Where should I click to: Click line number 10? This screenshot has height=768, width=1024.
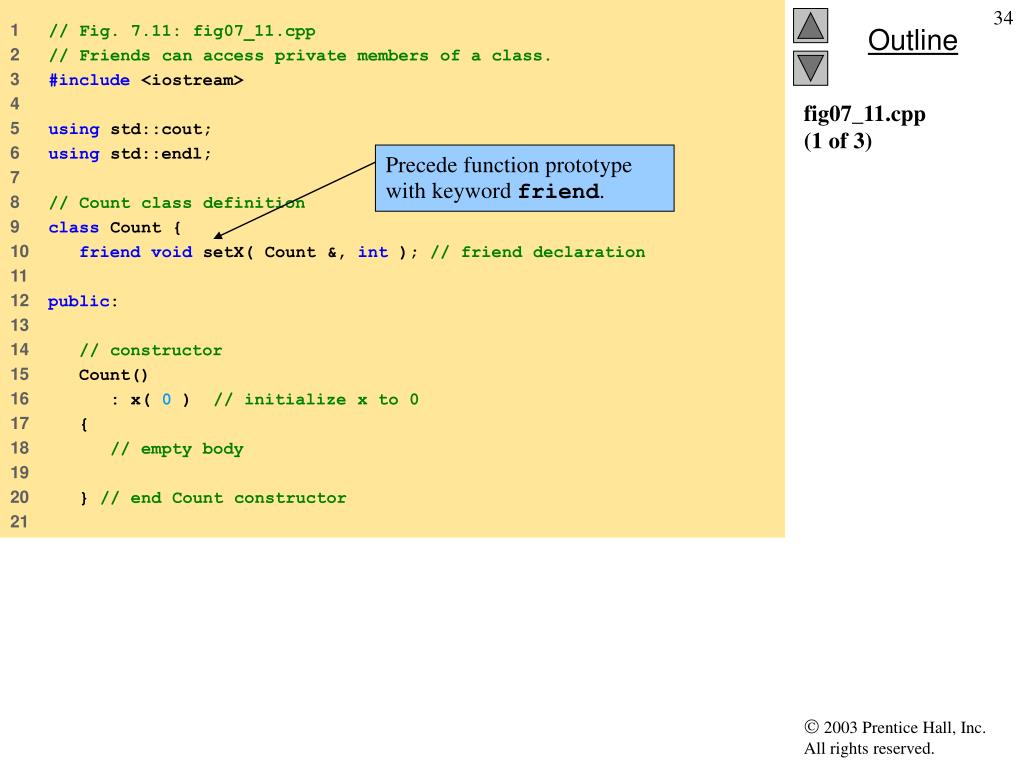point(19,251)
